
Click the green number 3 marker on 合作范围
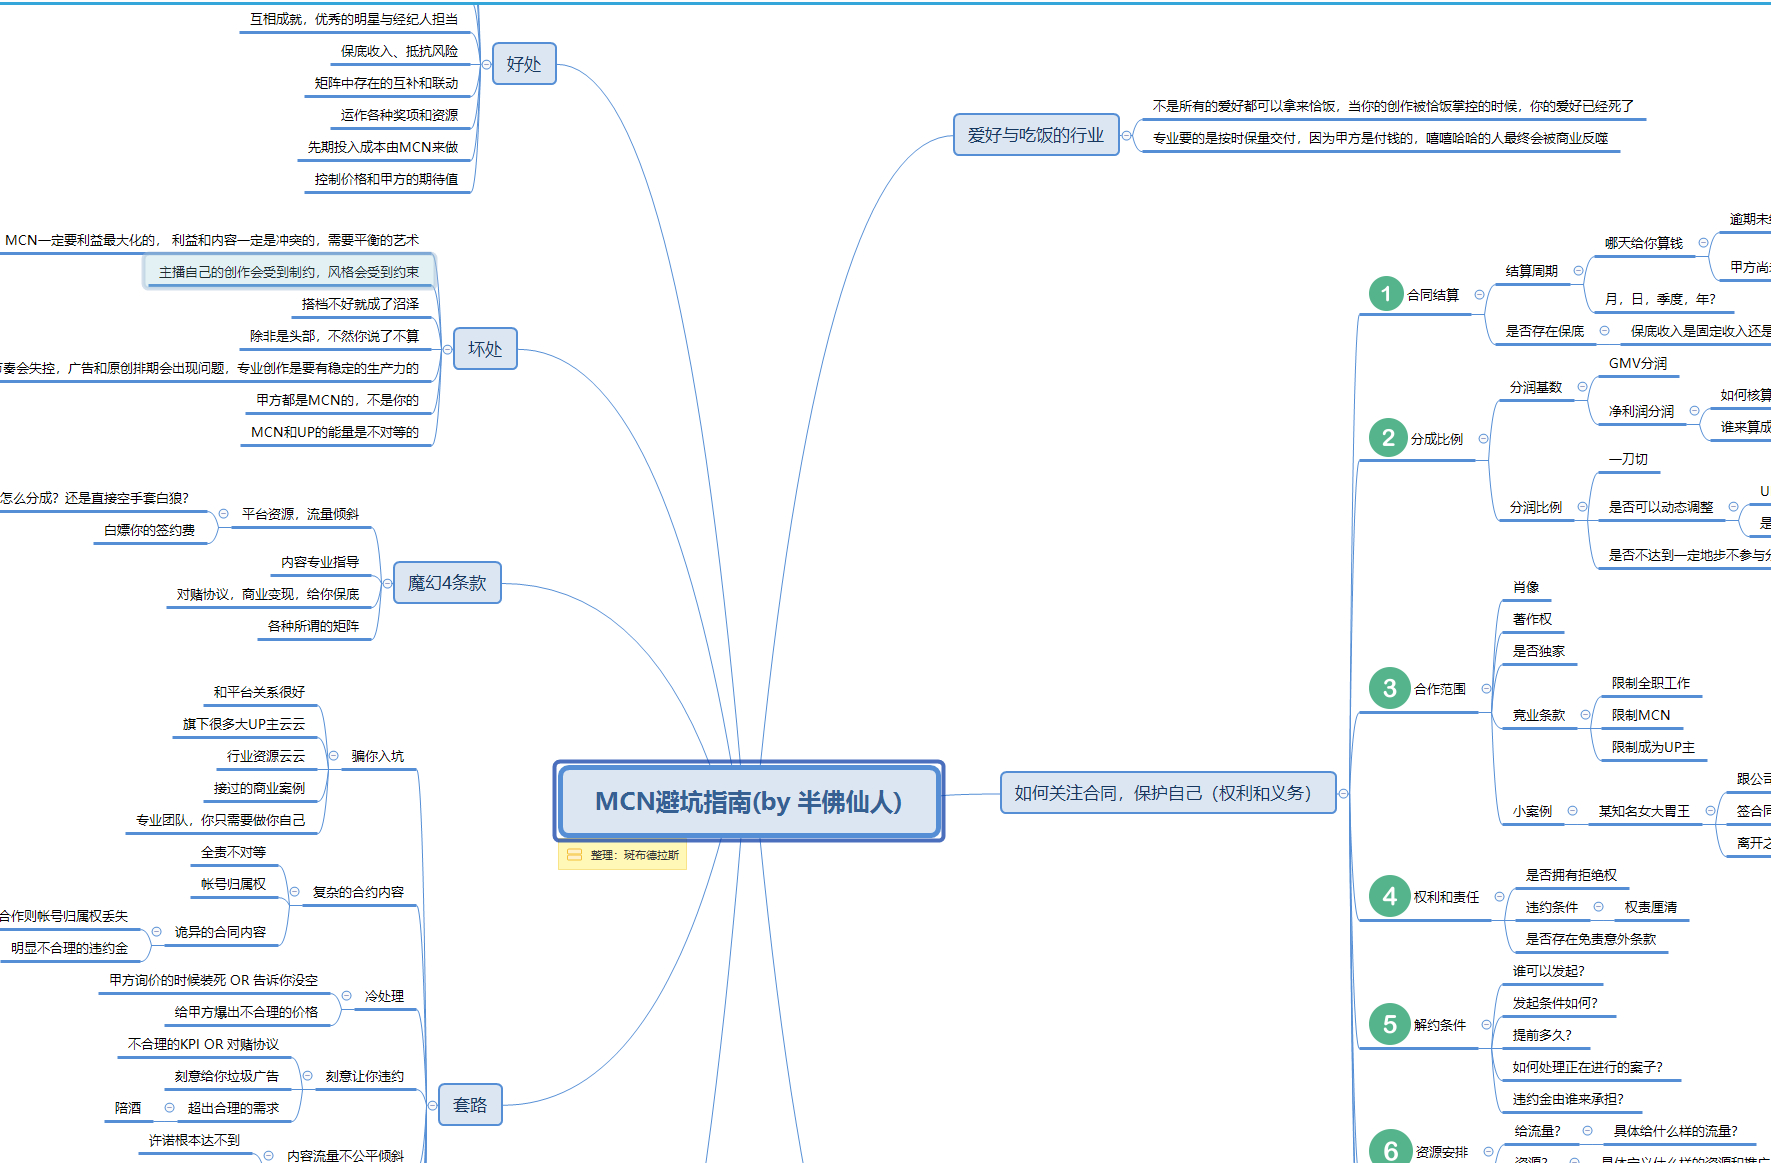(x=1389, y=688)
